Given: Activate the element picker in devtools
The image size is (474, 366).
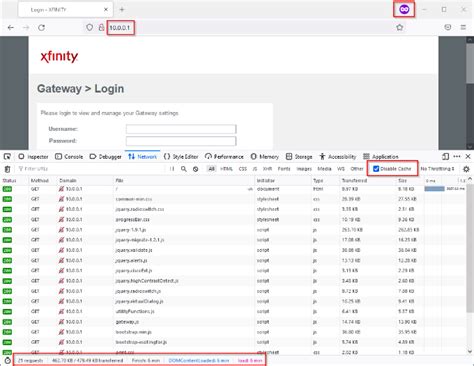Looking at the screenshot, I should coord(7,156).
